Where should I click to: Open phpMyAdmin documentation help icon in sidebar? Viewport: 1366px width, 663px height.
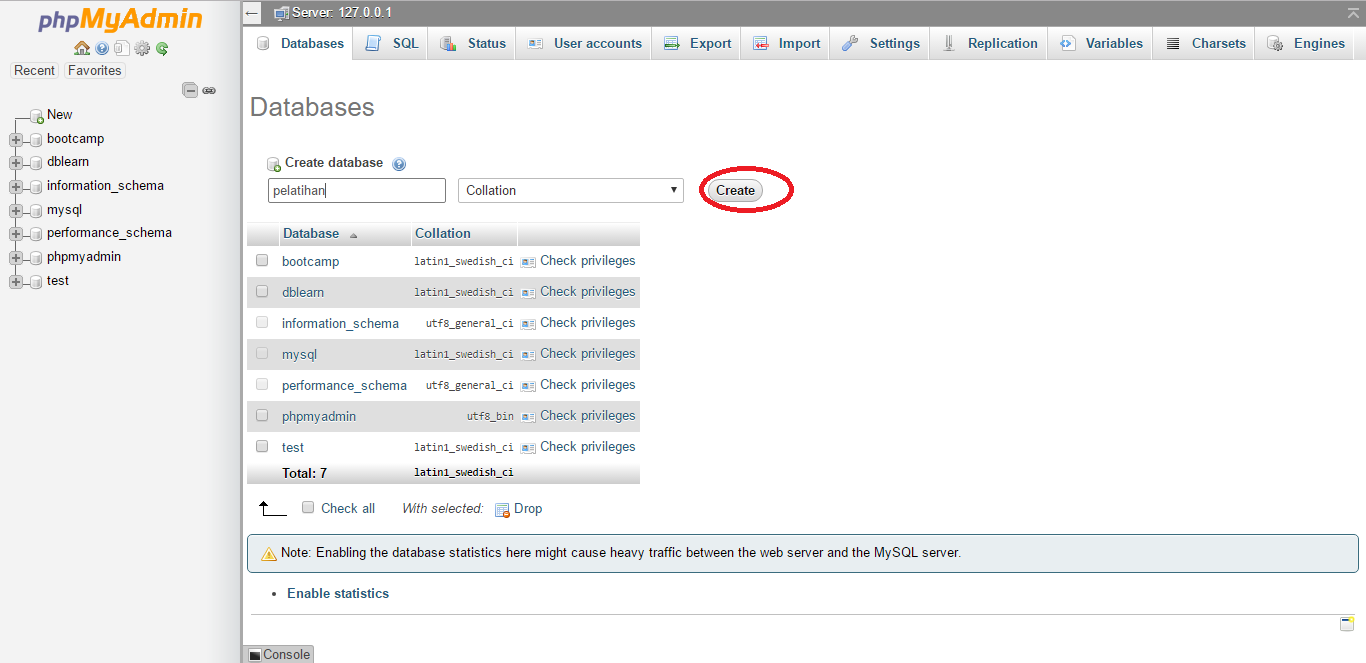[102, 48]
